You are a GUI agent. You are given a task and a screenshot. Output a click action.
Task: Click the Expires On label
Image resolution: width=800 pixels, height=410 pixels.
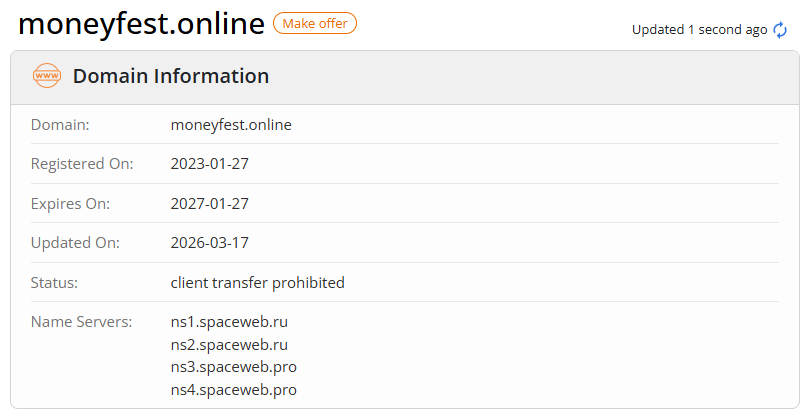pos(70,204)
